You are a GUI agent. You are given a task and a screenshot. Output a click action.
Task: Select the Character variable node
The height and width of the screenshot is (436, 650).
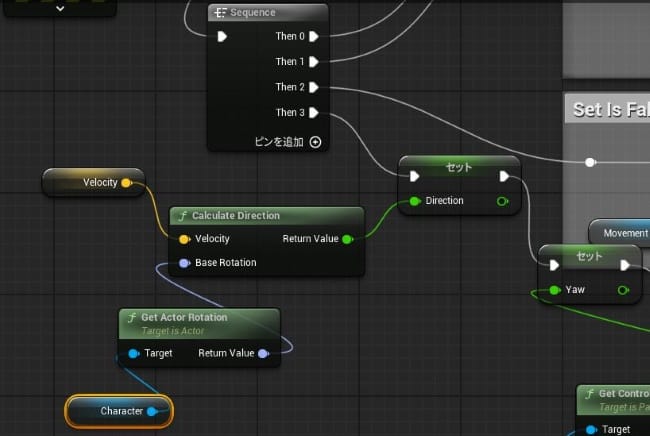[119, 412]
